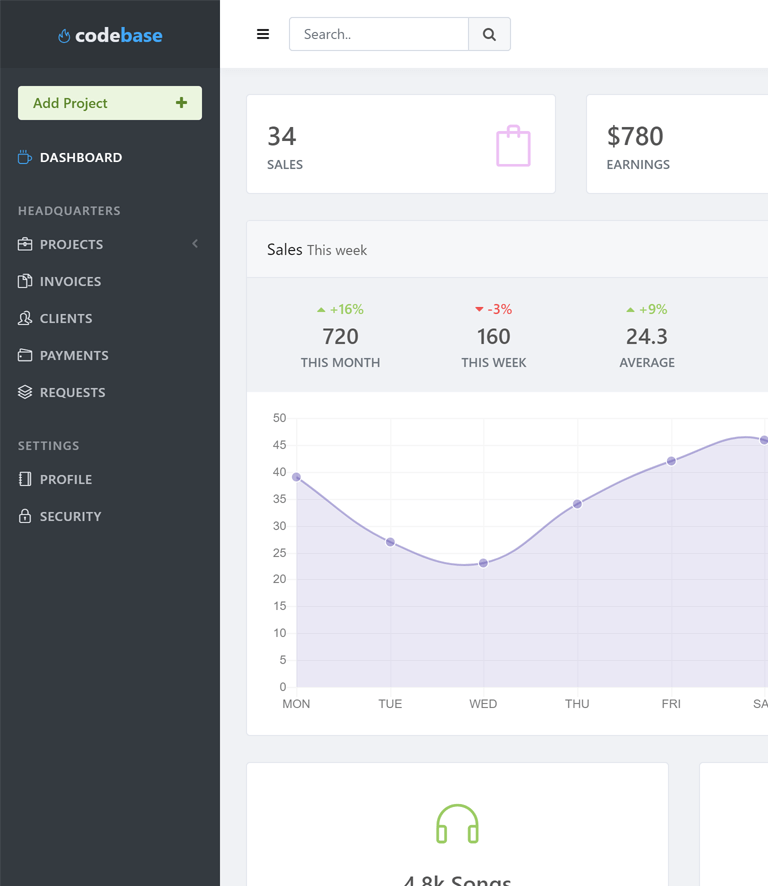Click inside the Search input field

379,34
